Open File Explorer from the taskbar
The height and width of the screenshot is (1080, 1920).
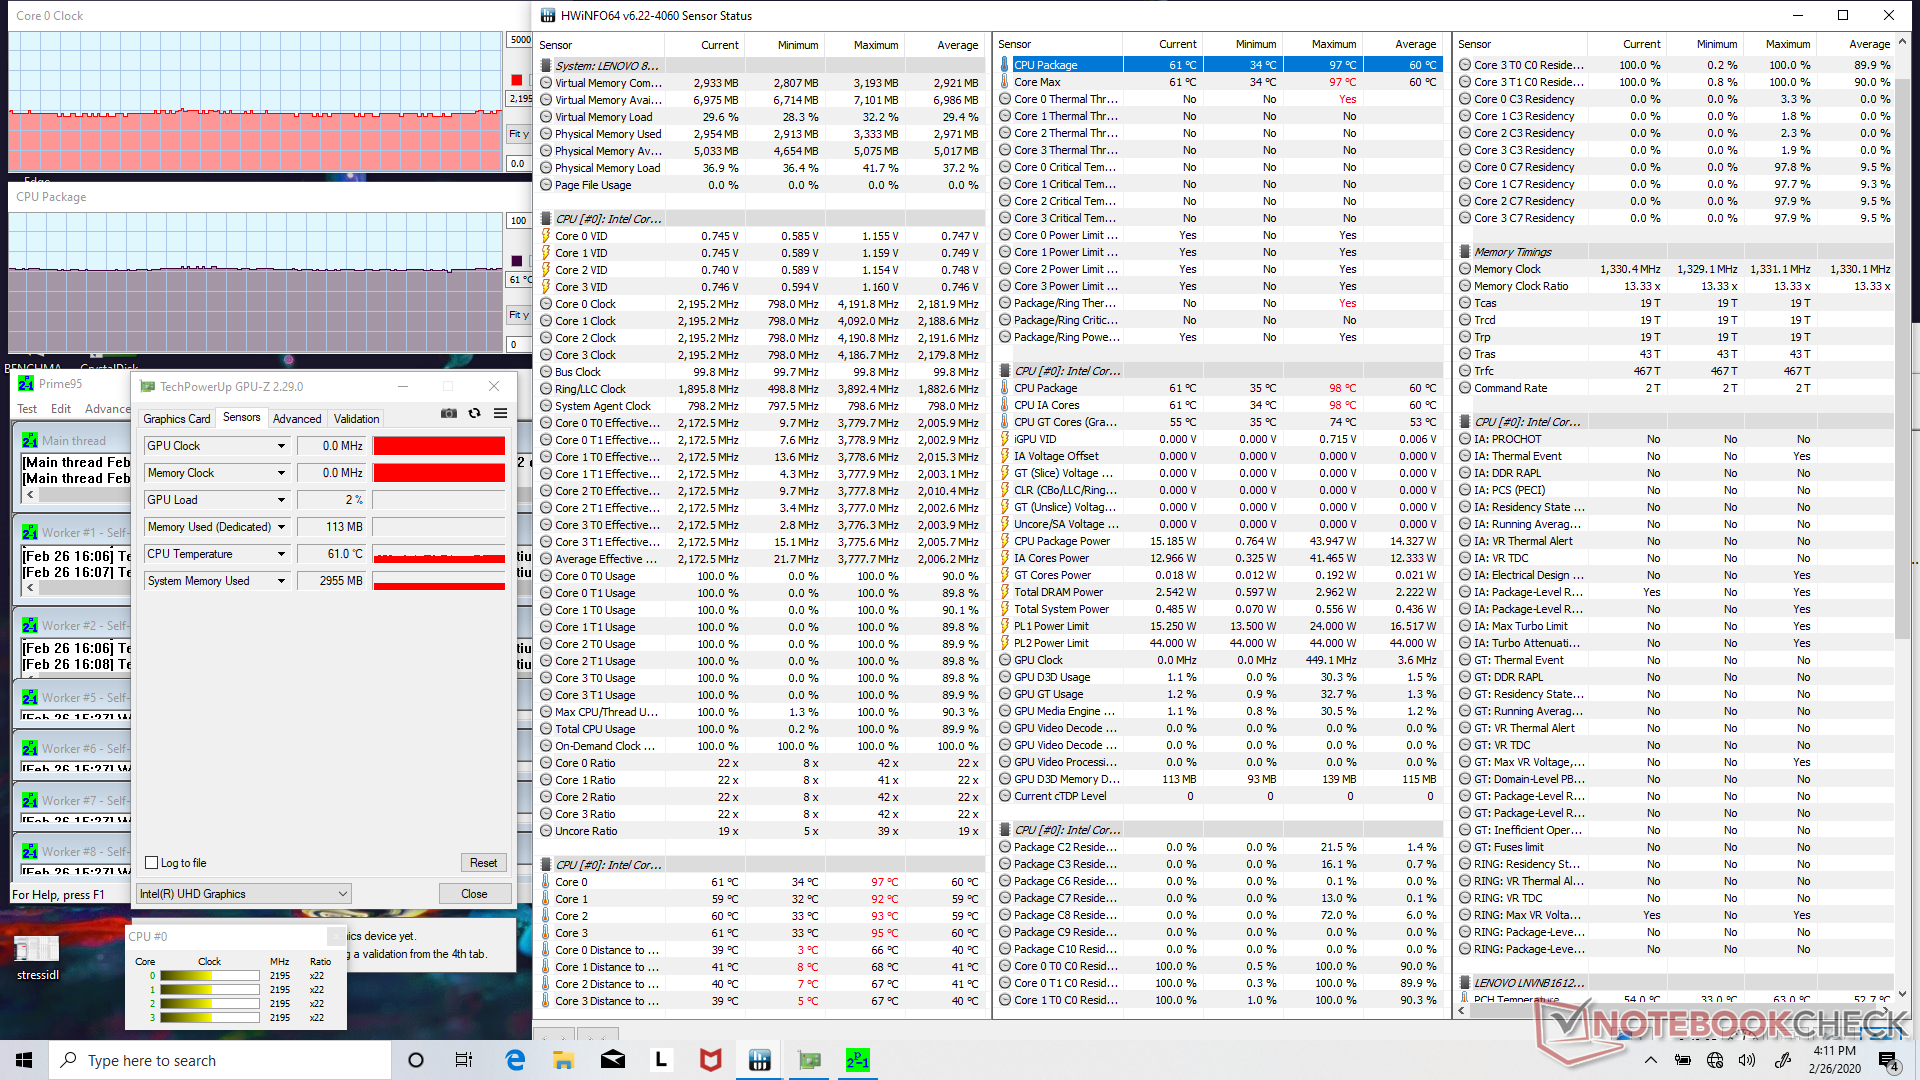[x=563, y=1060]
